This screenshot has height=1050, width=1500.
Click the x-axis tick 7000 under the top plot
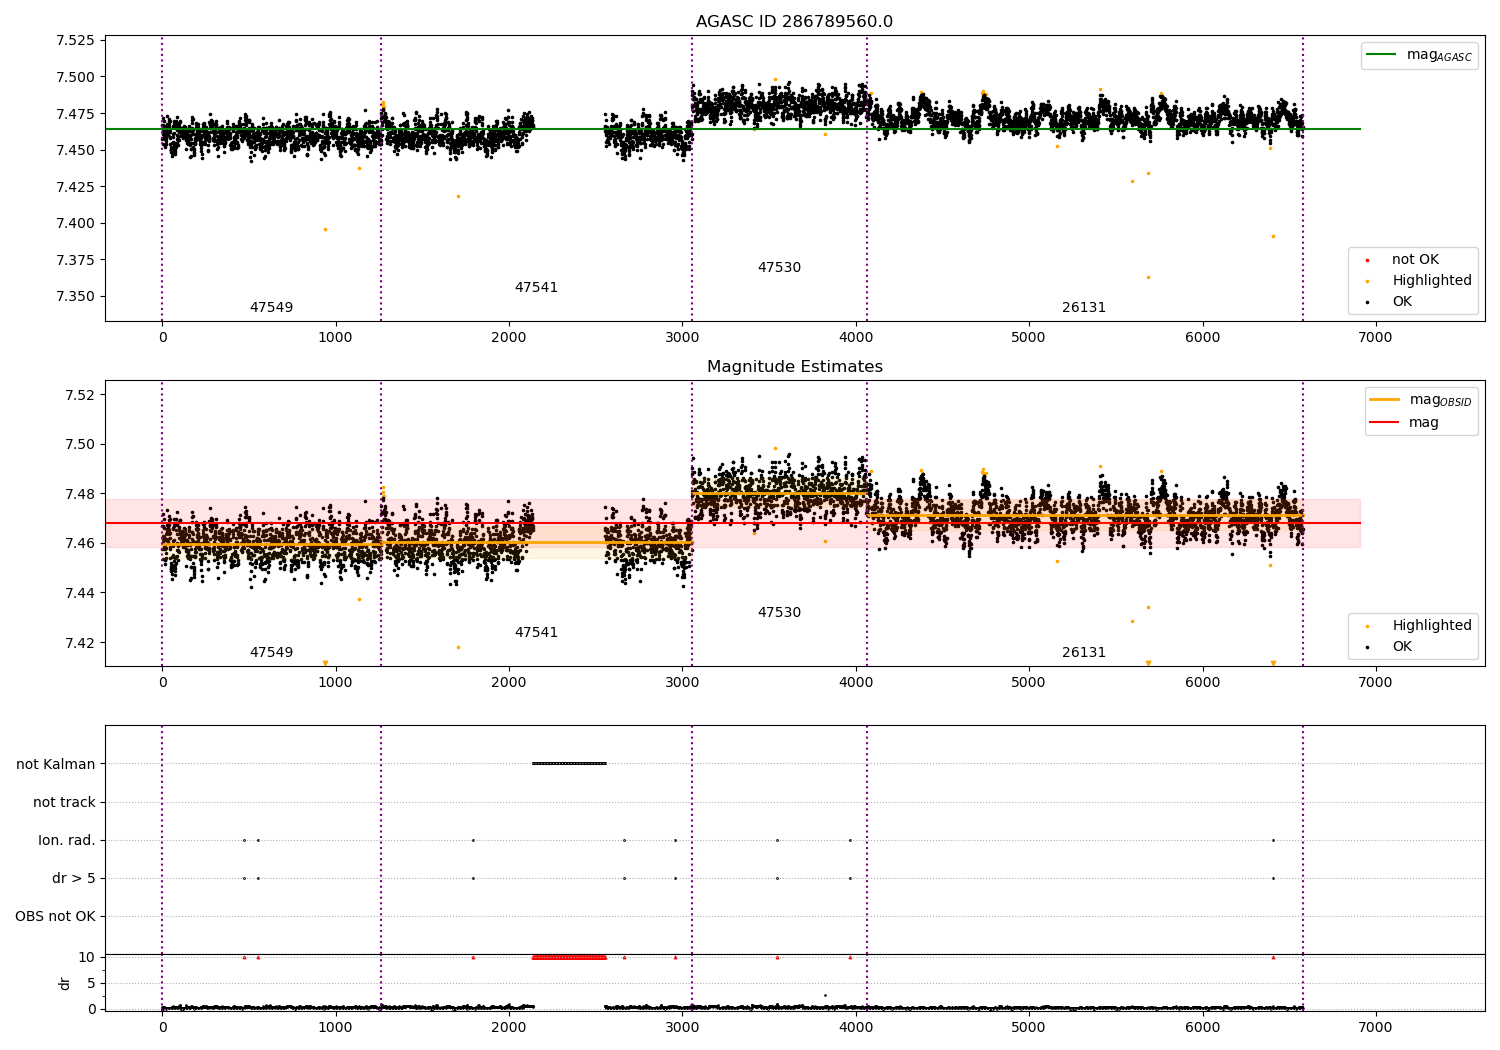pyautogui.click(x=1375, y=338)
